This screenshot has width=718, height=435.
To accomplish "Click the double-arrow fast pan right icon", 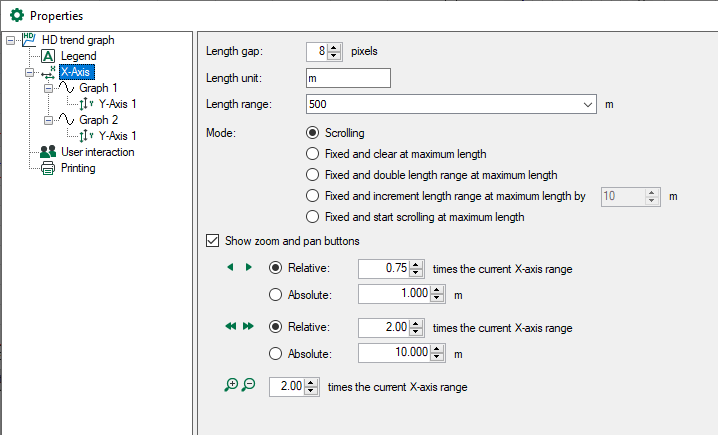I will [249, 325].
